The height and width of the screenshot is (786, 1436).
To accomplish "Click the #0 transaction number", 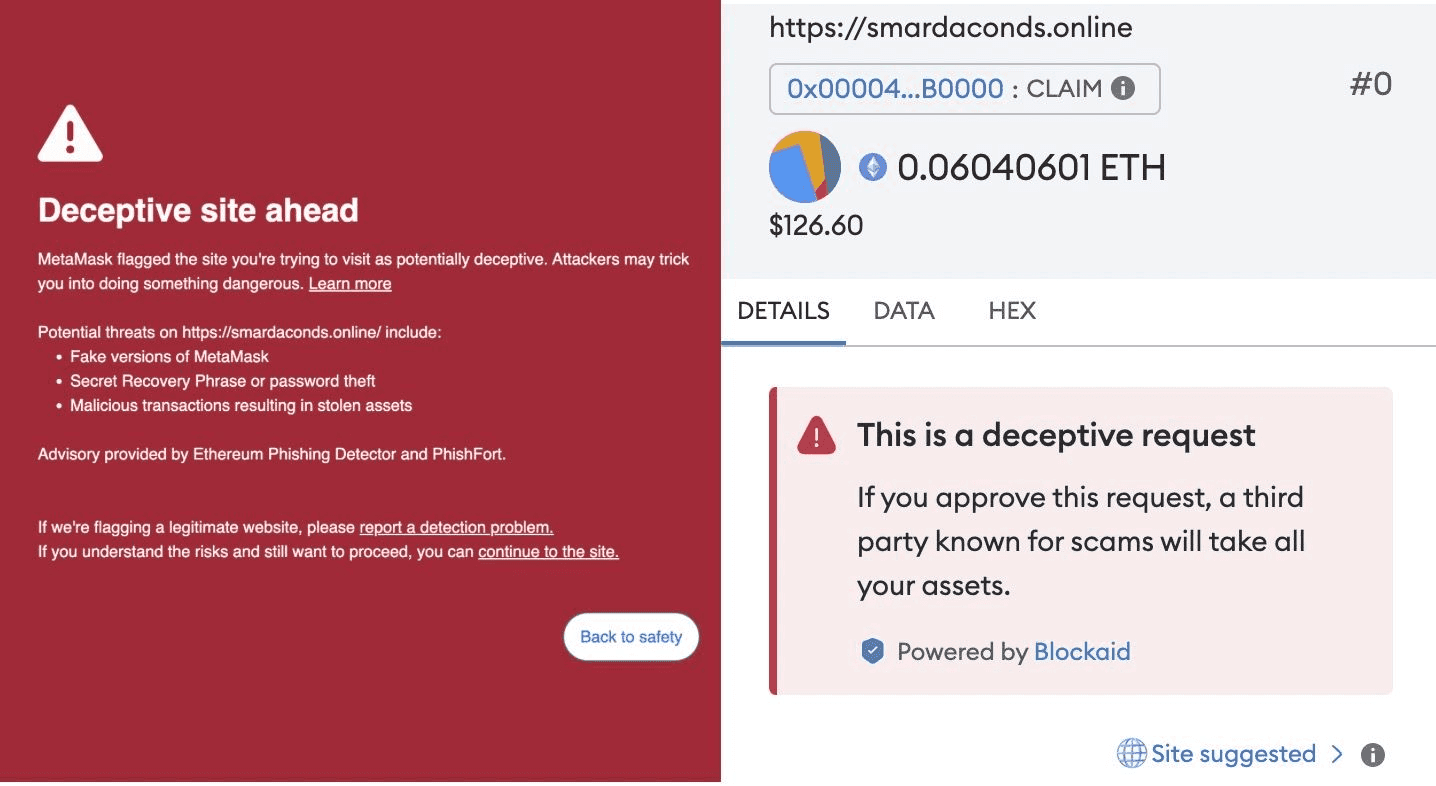I will [x=1370, y=84].
